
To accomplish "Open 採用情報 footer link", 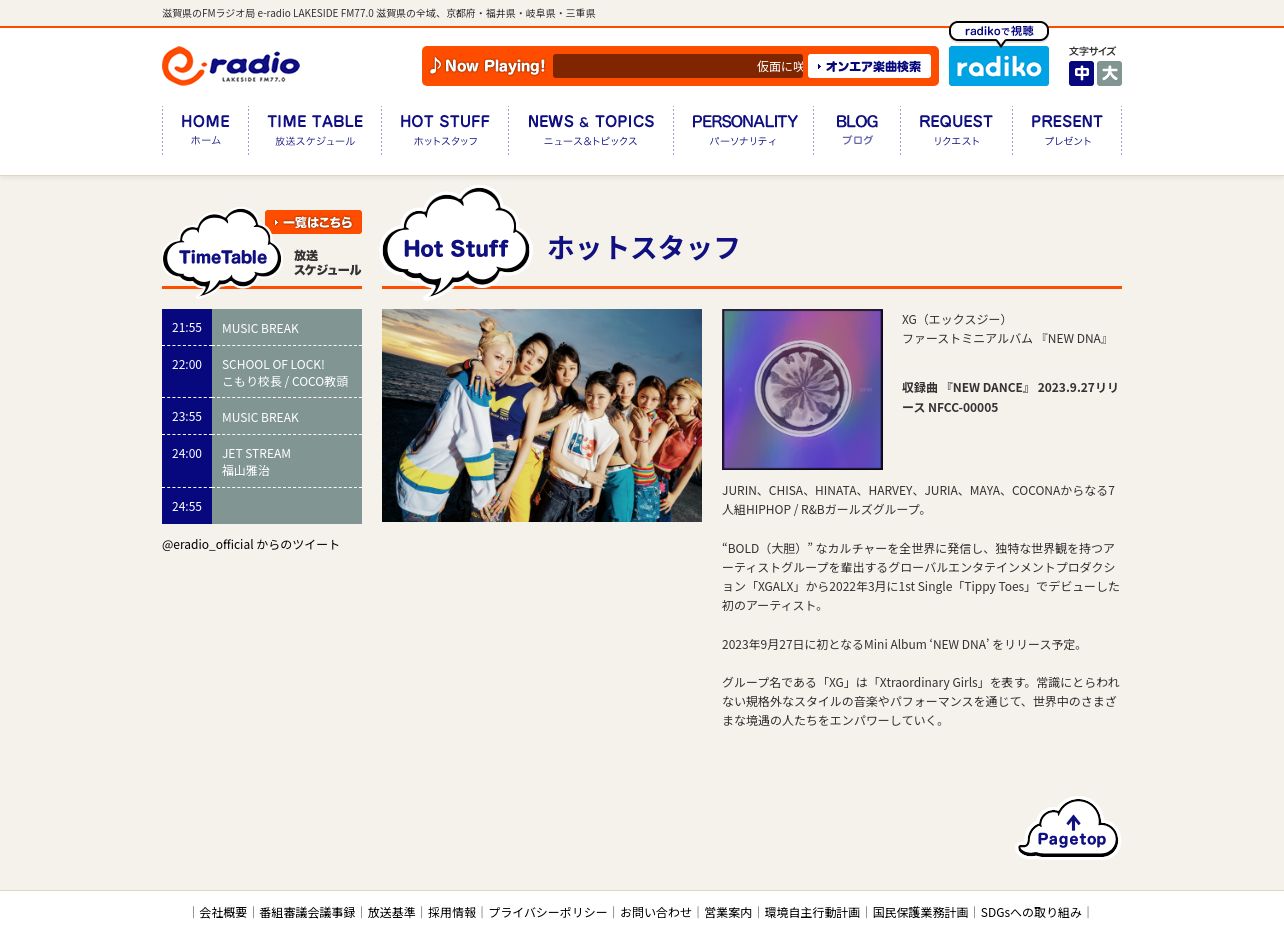I will 452,912.
